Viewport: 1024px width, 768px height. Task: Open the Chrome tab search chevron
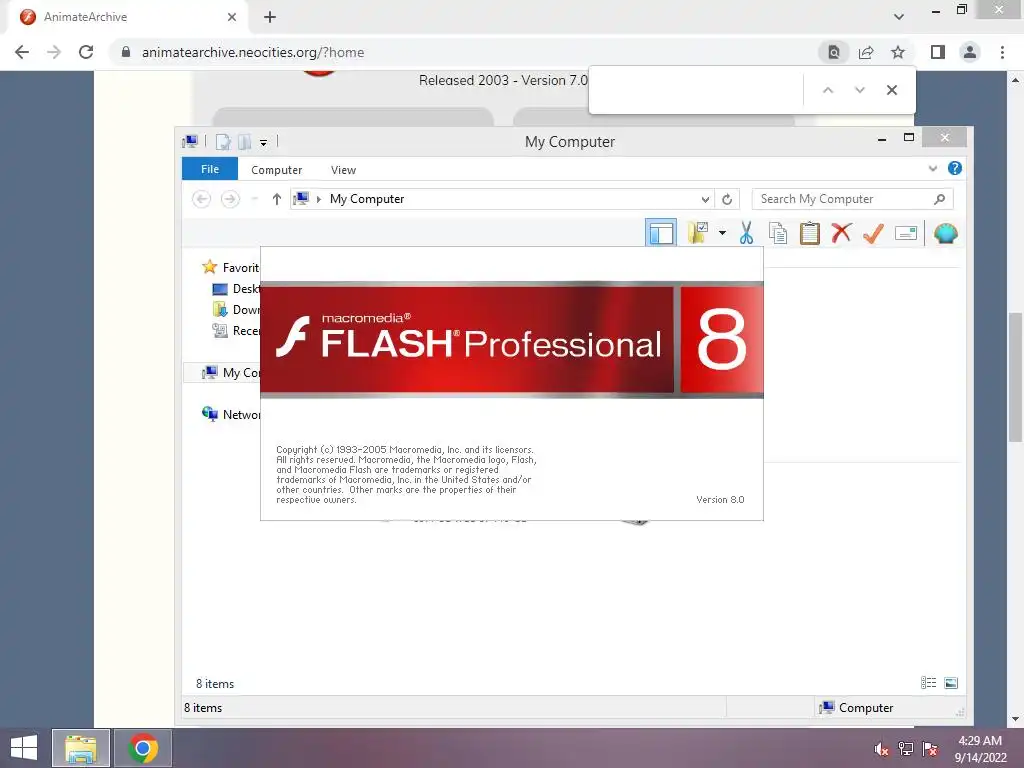tap(899, 17)
